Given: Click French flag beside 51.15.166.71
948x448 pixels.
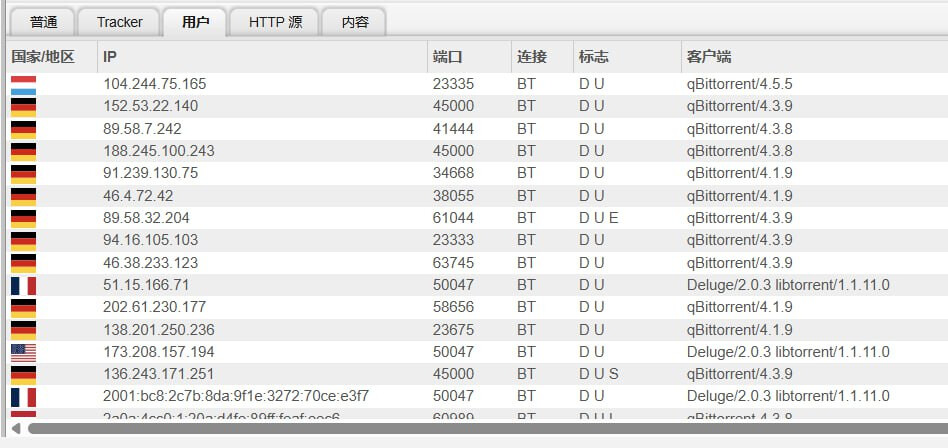Looking at the screenshot, I should (x=23, y=285).
